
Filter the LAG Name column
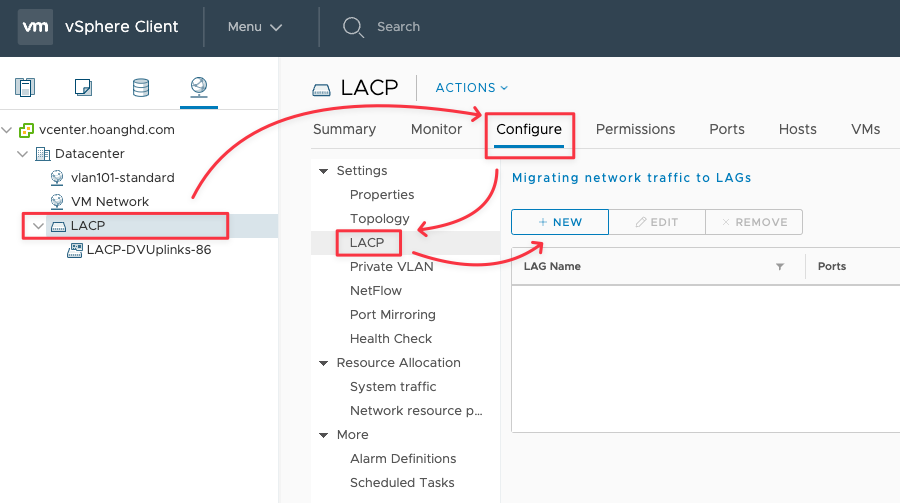[x=780, y=266]
